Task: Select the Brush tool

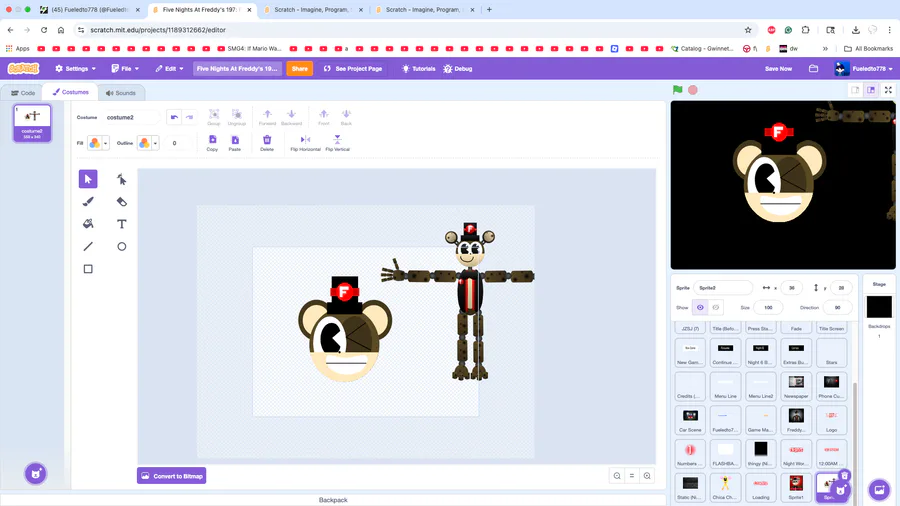Action: (x=88, y=201)
